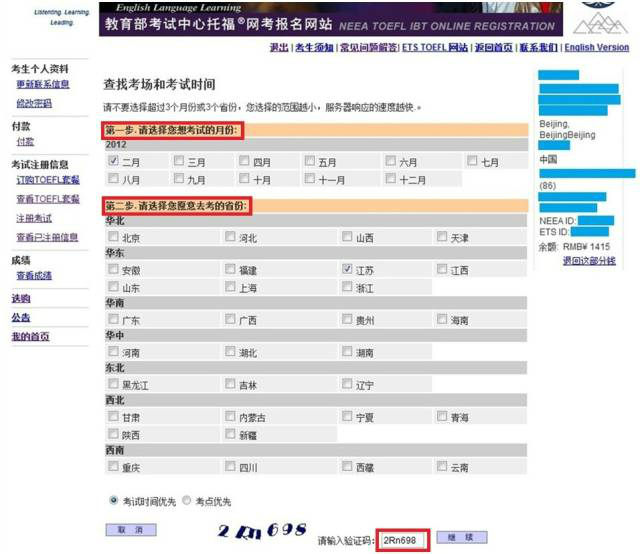The image size is (640, 554).
Task: Uncheck the 二月 month checkbox
Action: (114, 161)
